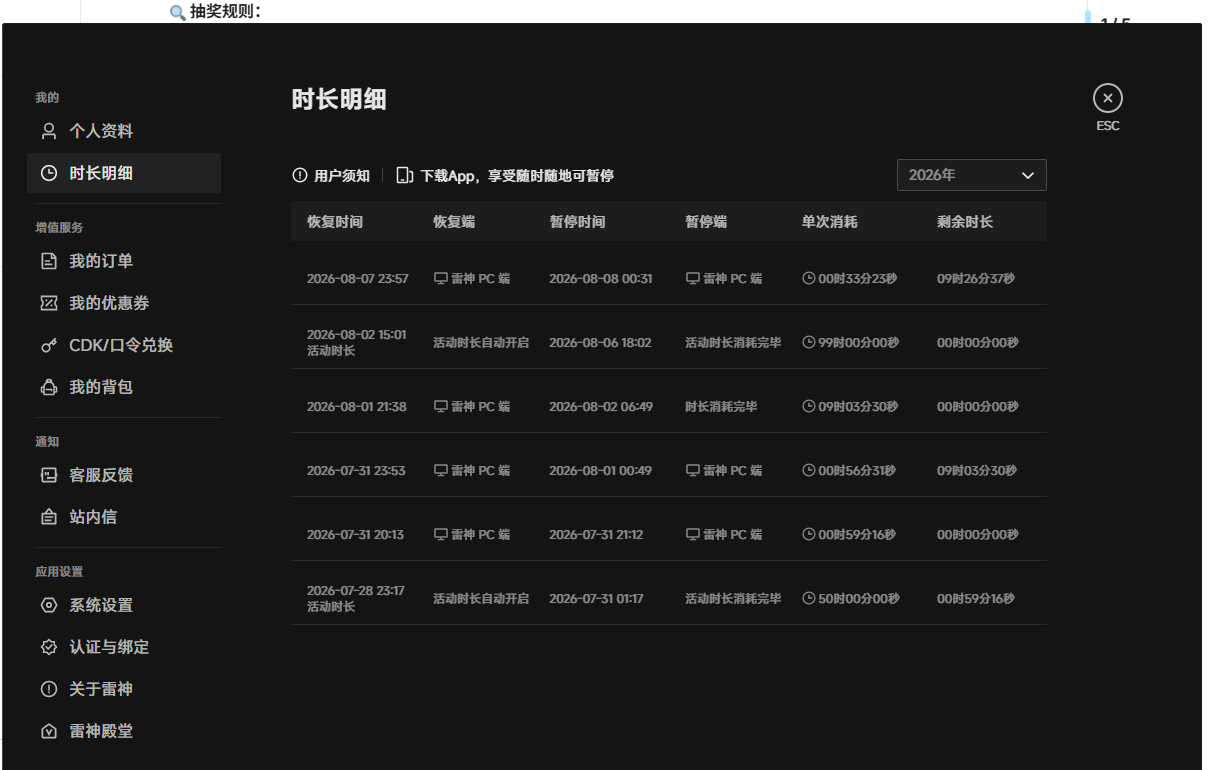Open the 2026年 year dropdown
Screen dimensions: 1216x770
(972, 175)
